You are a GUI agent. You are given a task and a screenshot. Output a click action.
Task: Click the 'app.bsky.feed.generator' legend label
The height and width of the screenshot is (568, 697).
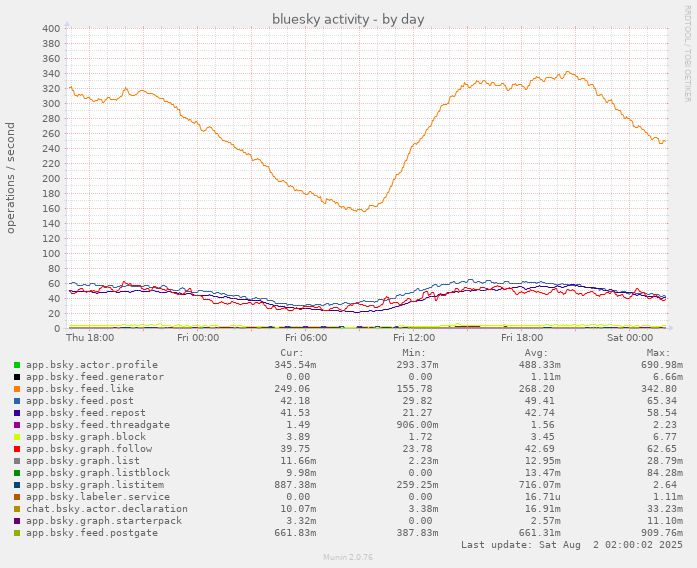(95, 377)
